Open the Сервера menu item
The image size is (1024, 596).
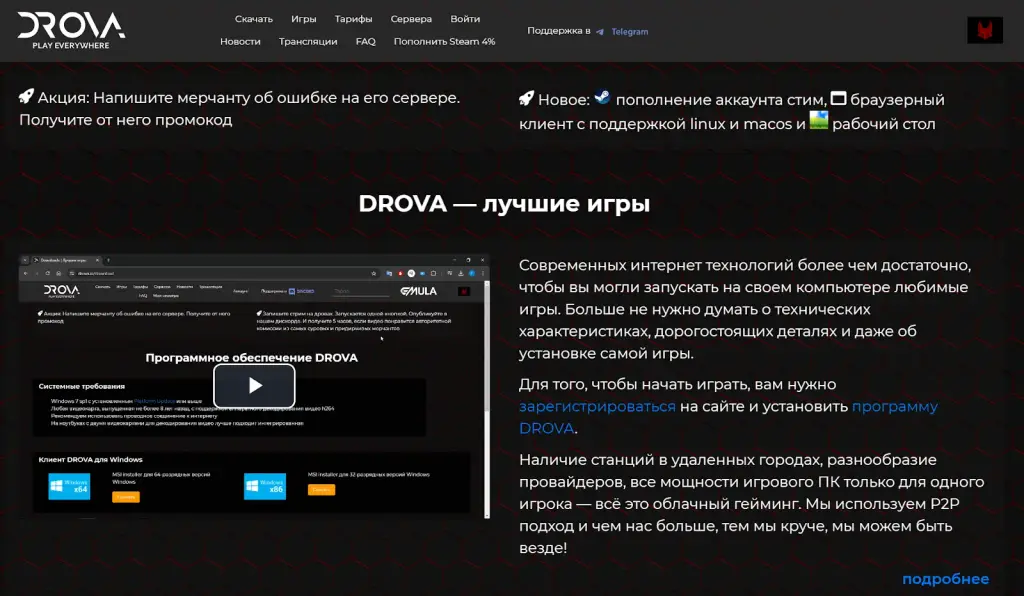[411, 19]
